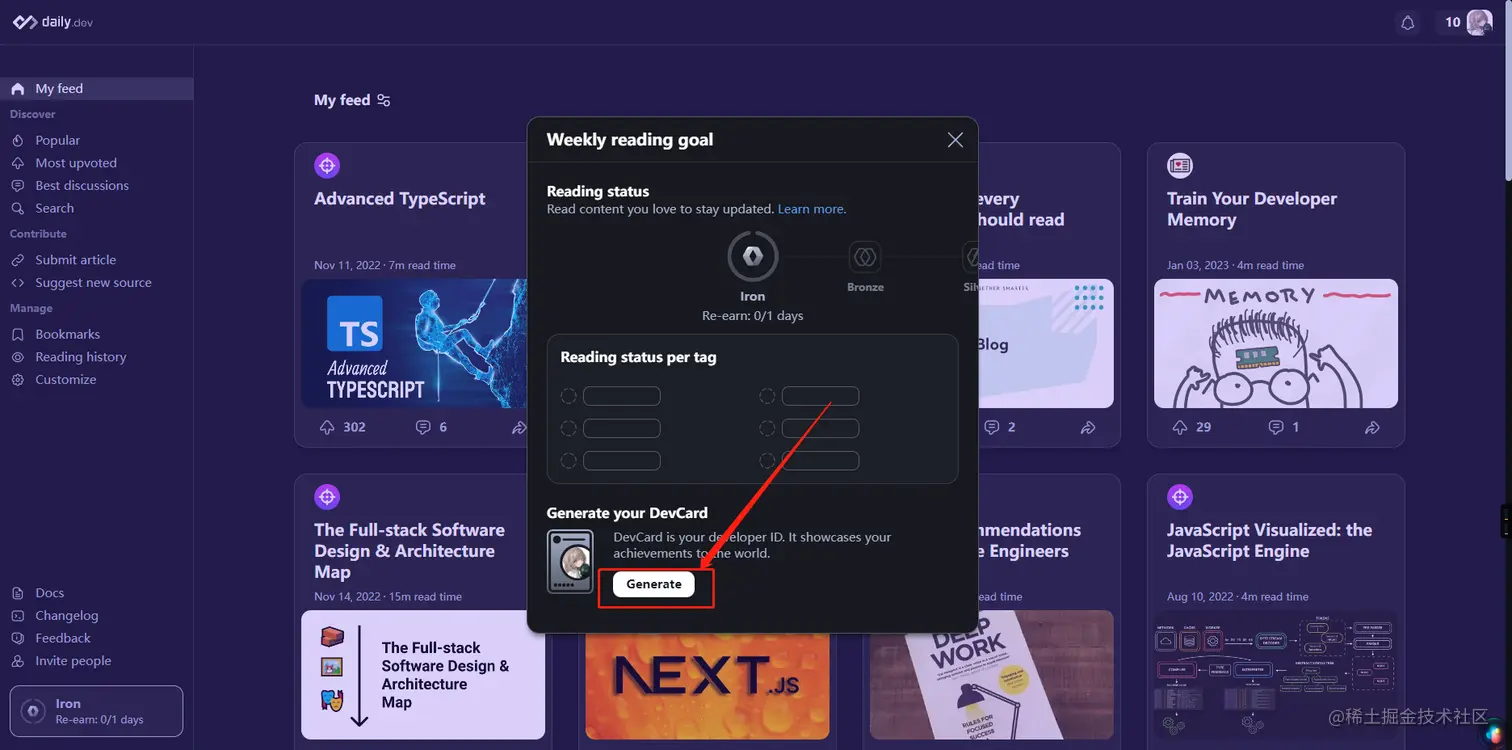The width and height of the screenshot is (1512, 750).
Task: Open the NEXT.js post thumbnail
Action: 707,686
